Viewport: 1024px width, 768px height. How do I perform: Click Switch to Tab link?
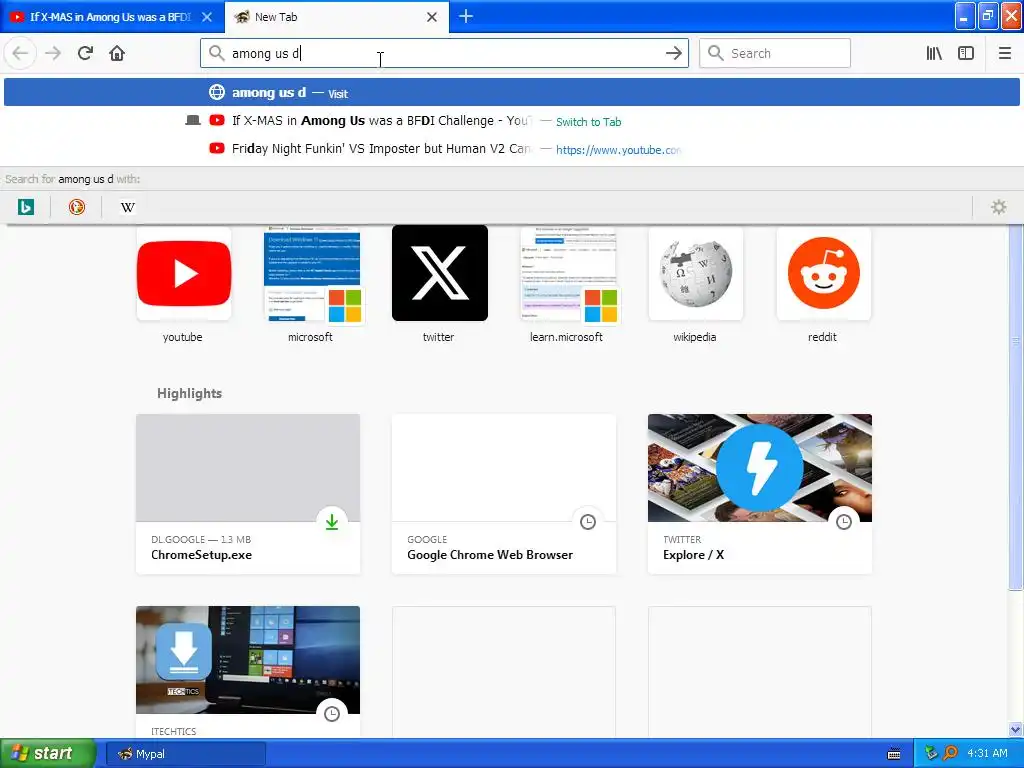tap(588, 122)
